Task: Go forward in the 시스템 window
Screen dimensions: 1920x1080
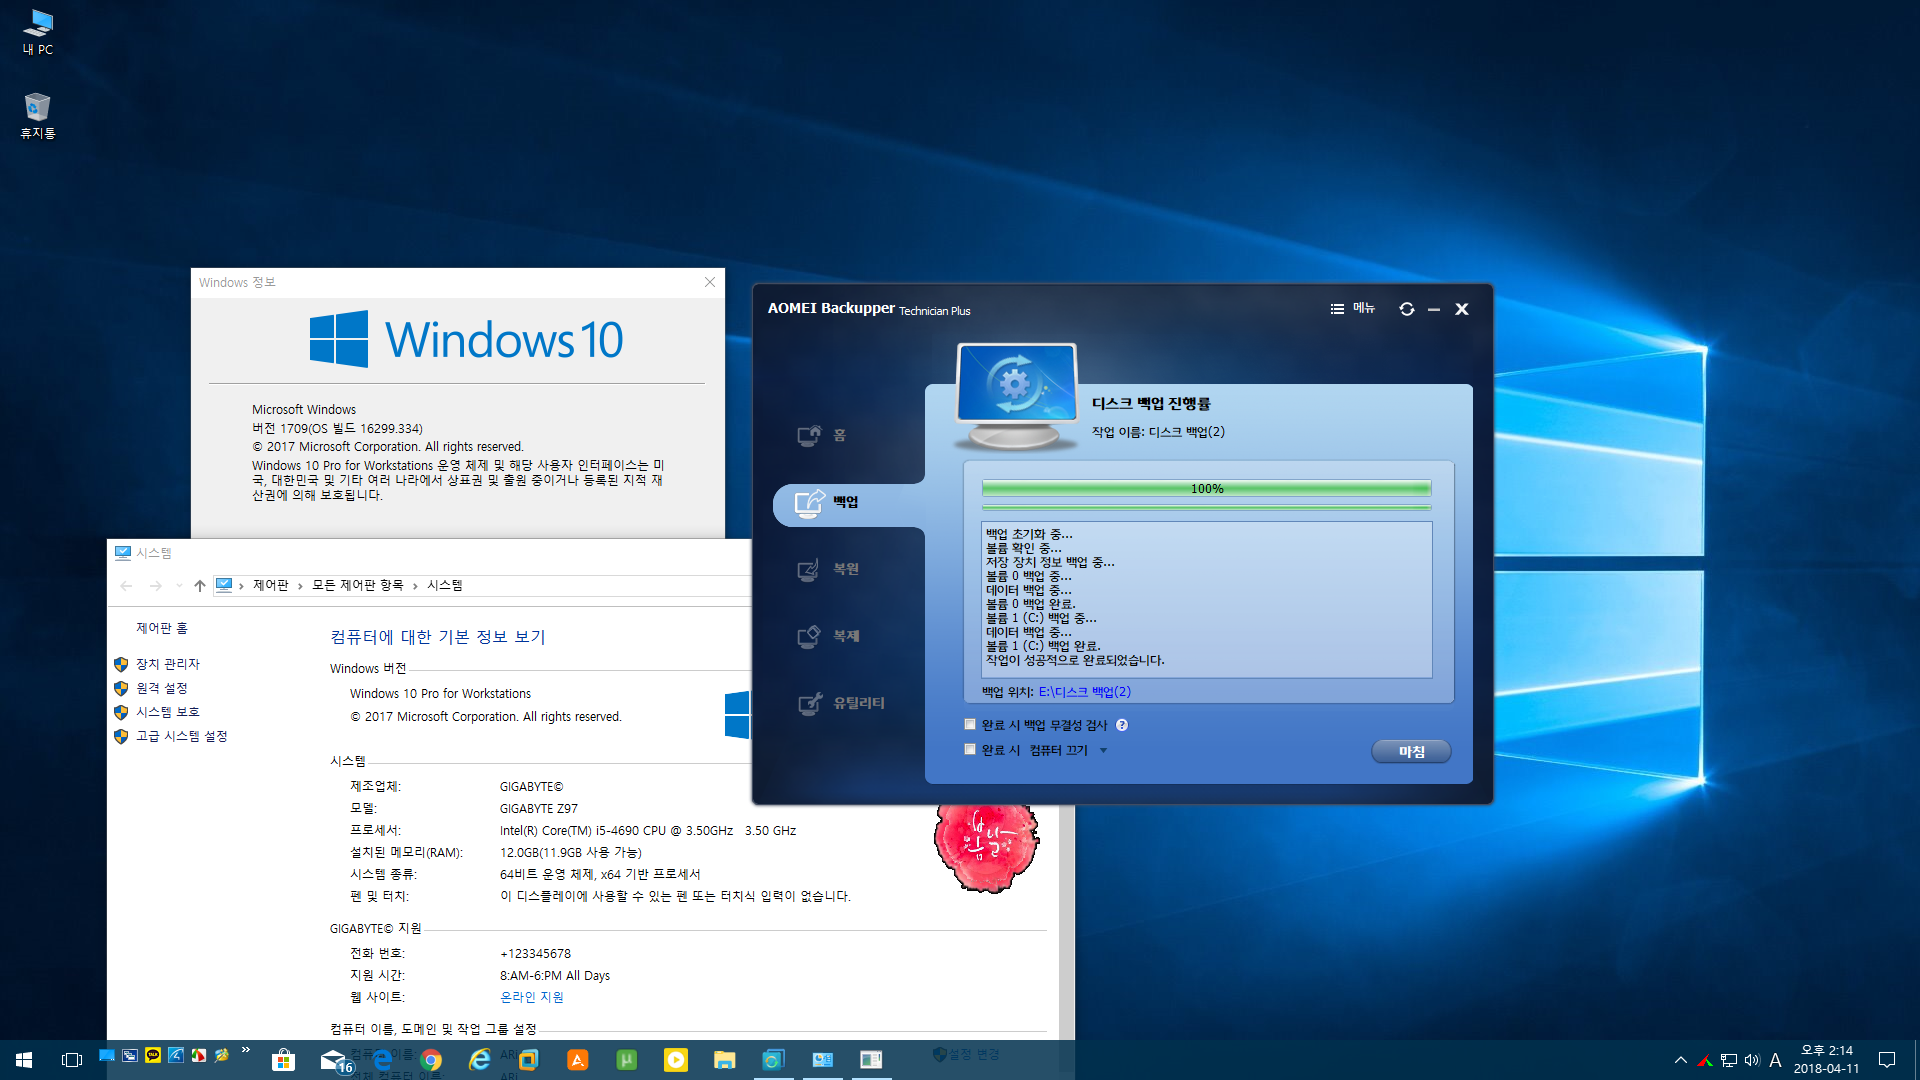Action: [x=155, y=586]
